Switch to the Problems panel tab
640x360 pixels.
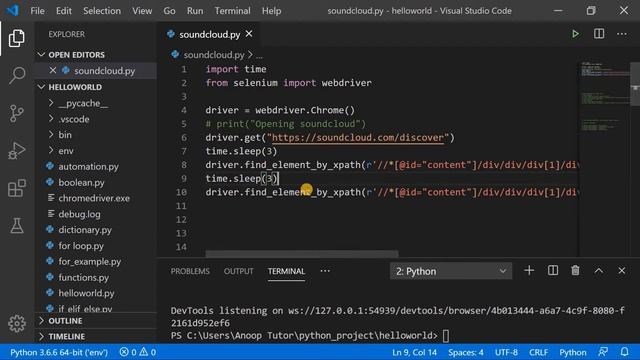click(x=190, y=271)
